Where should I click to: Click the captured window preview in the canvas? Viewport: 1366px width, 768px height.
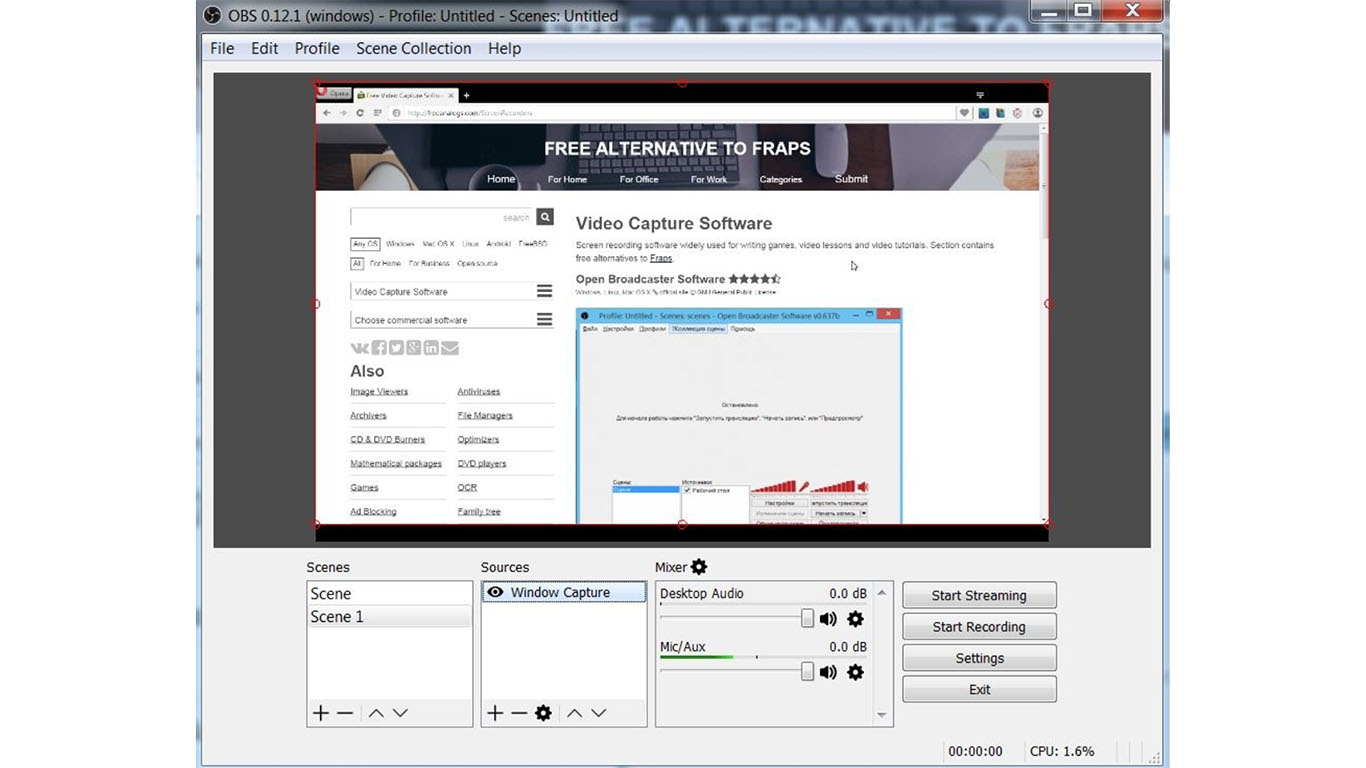coord(682,304)
